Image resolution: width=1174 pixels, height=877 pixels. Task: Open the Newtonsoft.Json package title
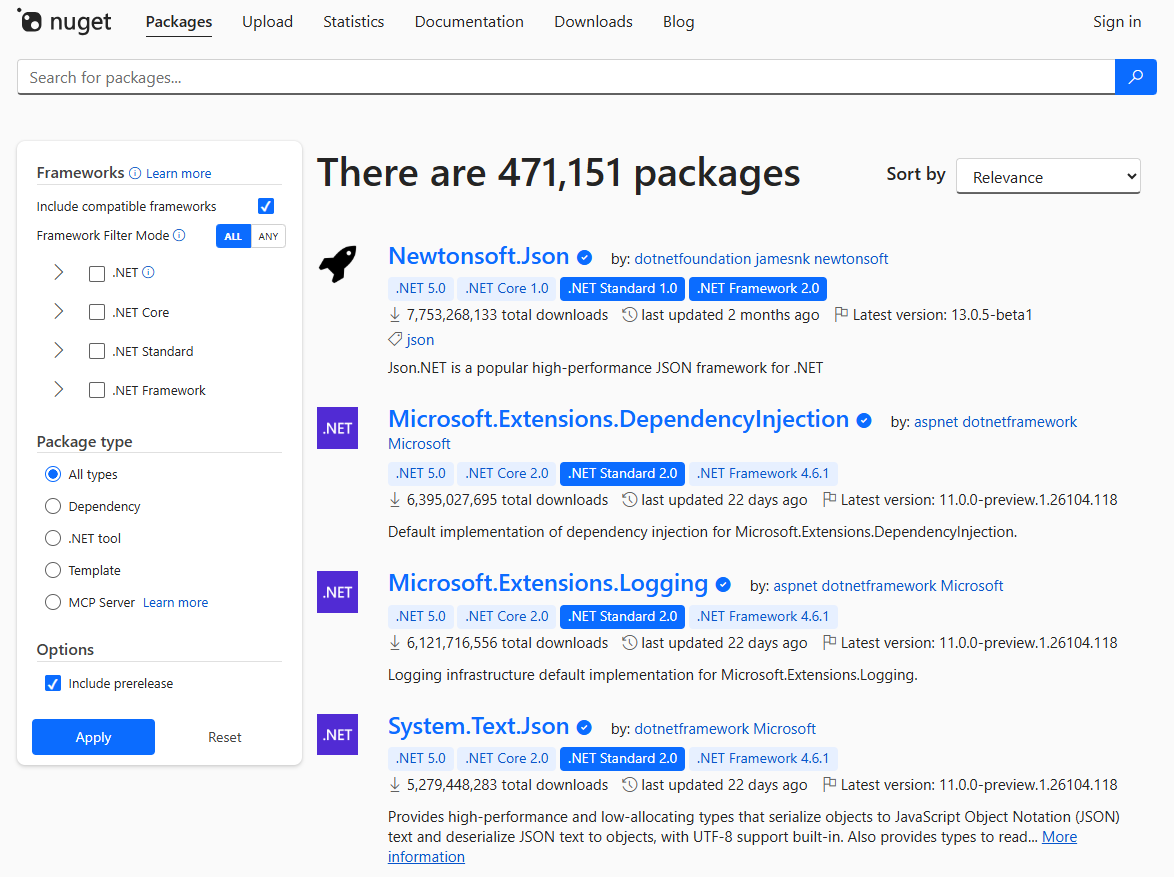(x=478, y=256)
